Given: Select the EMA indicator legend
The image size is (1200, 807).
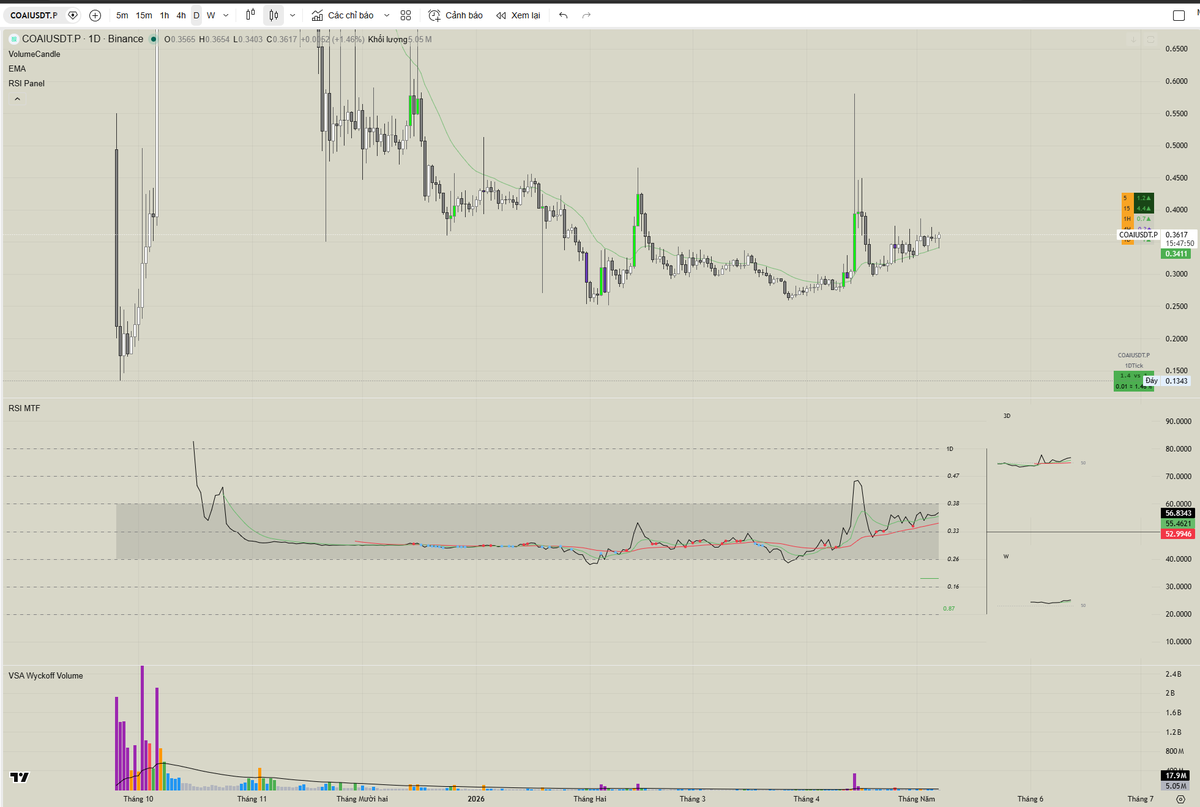Looking at the screenshot, I should click(x=17, y=68).
